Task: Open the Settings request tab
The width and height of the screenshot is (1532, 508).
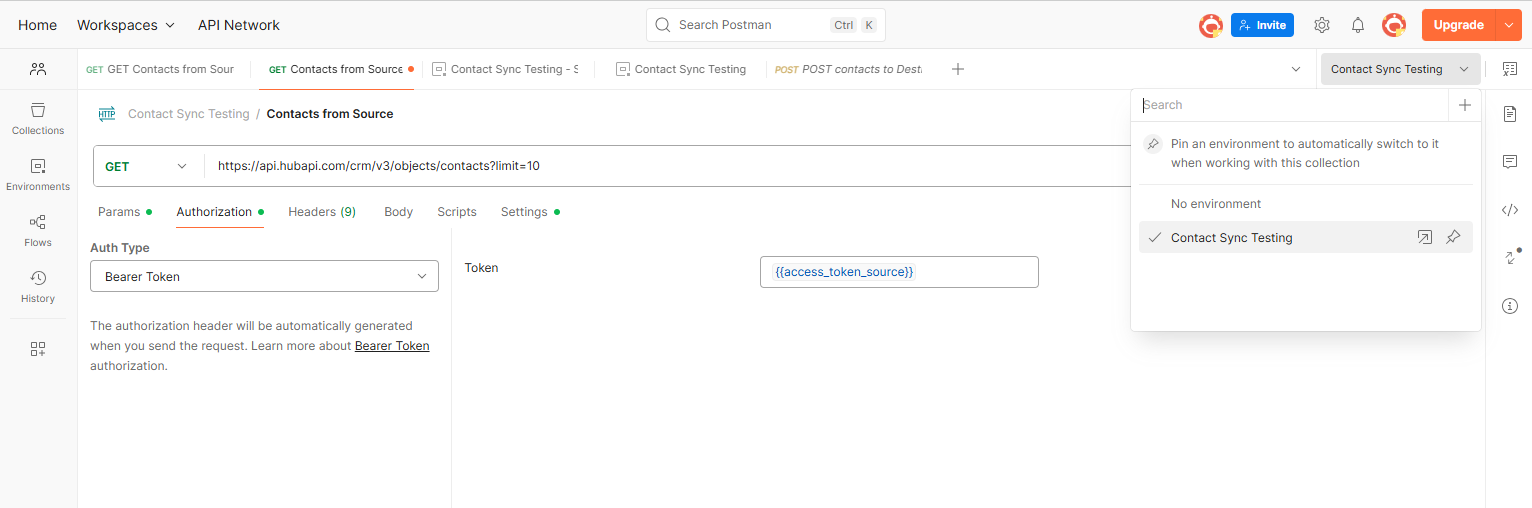Action: pyautogui.click(x=529, y=212)
